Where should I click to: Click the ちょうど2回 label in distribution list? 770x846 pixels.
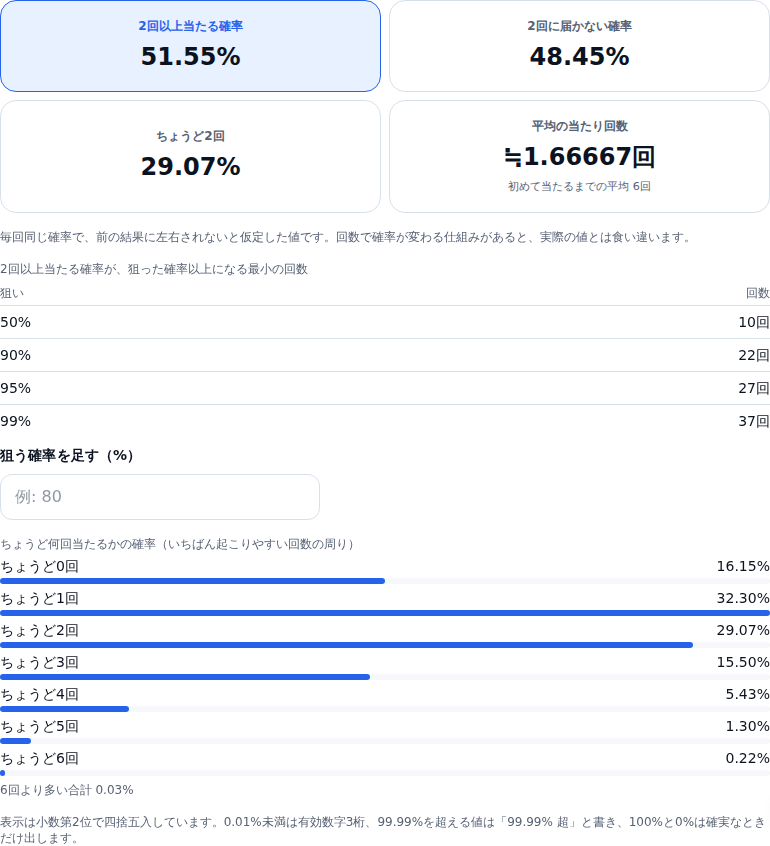[x=39, y=630]
